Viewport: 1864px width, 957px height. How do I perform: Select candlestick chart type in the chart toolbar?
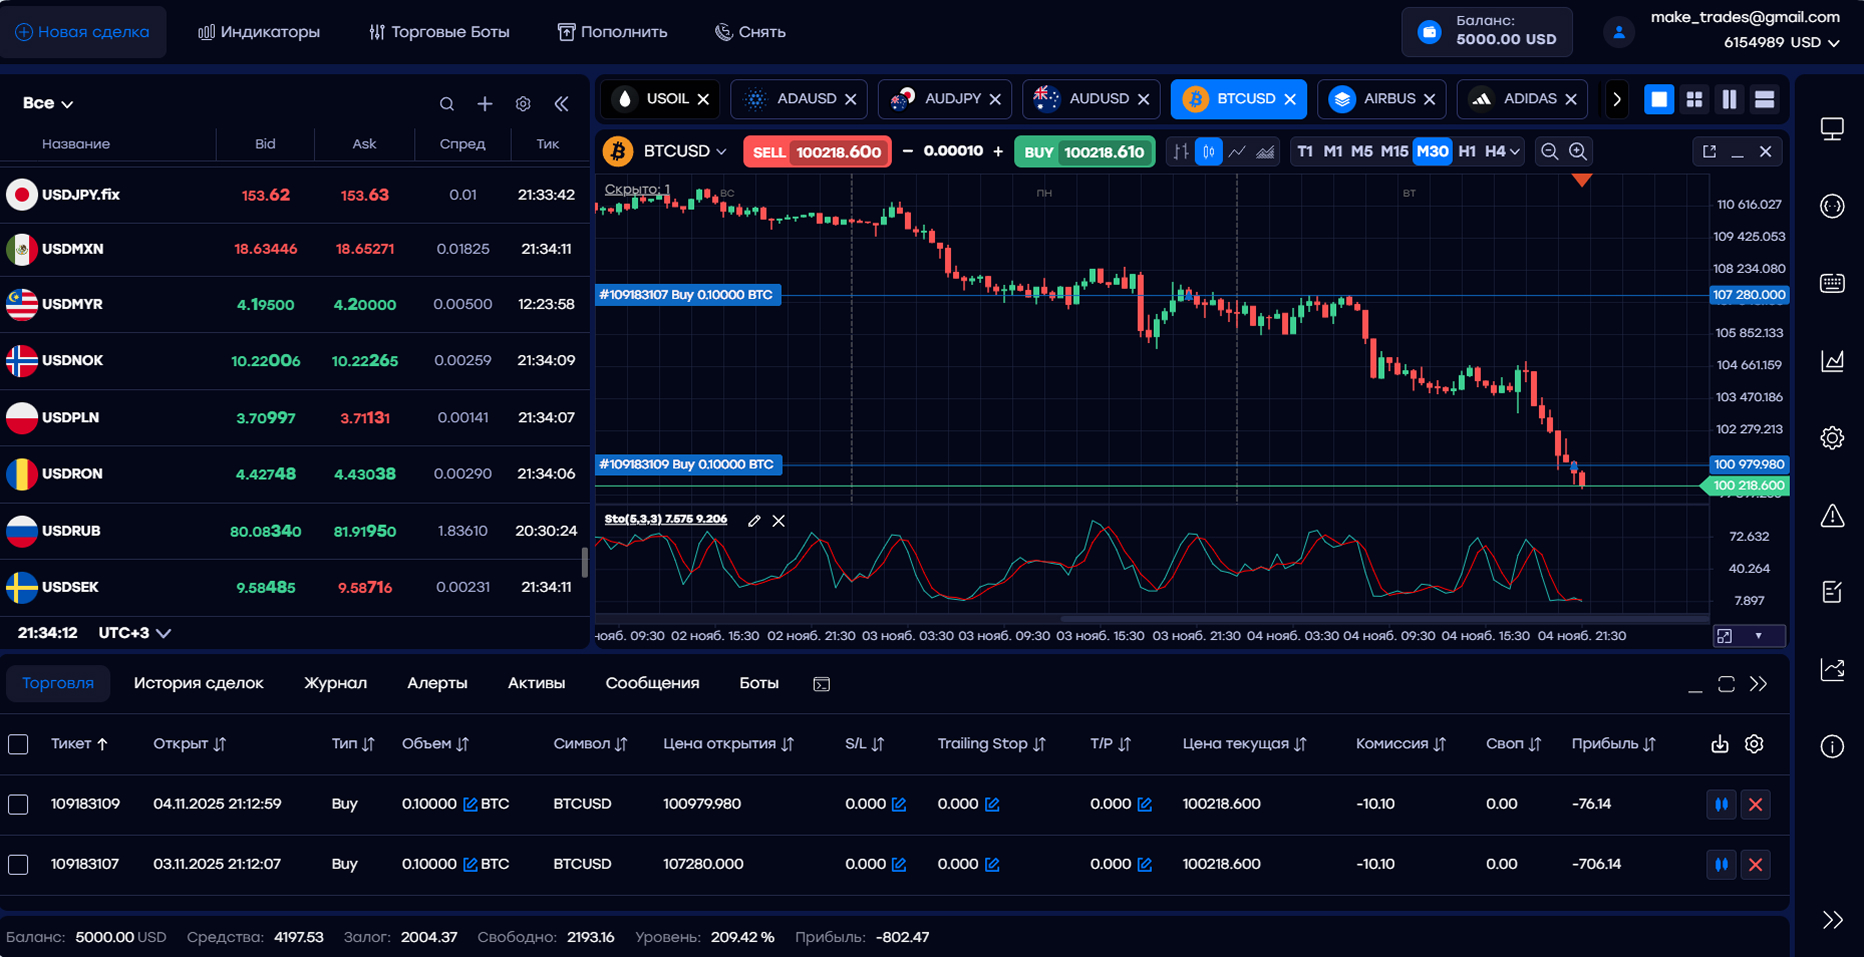click(x=1209, y=152)
